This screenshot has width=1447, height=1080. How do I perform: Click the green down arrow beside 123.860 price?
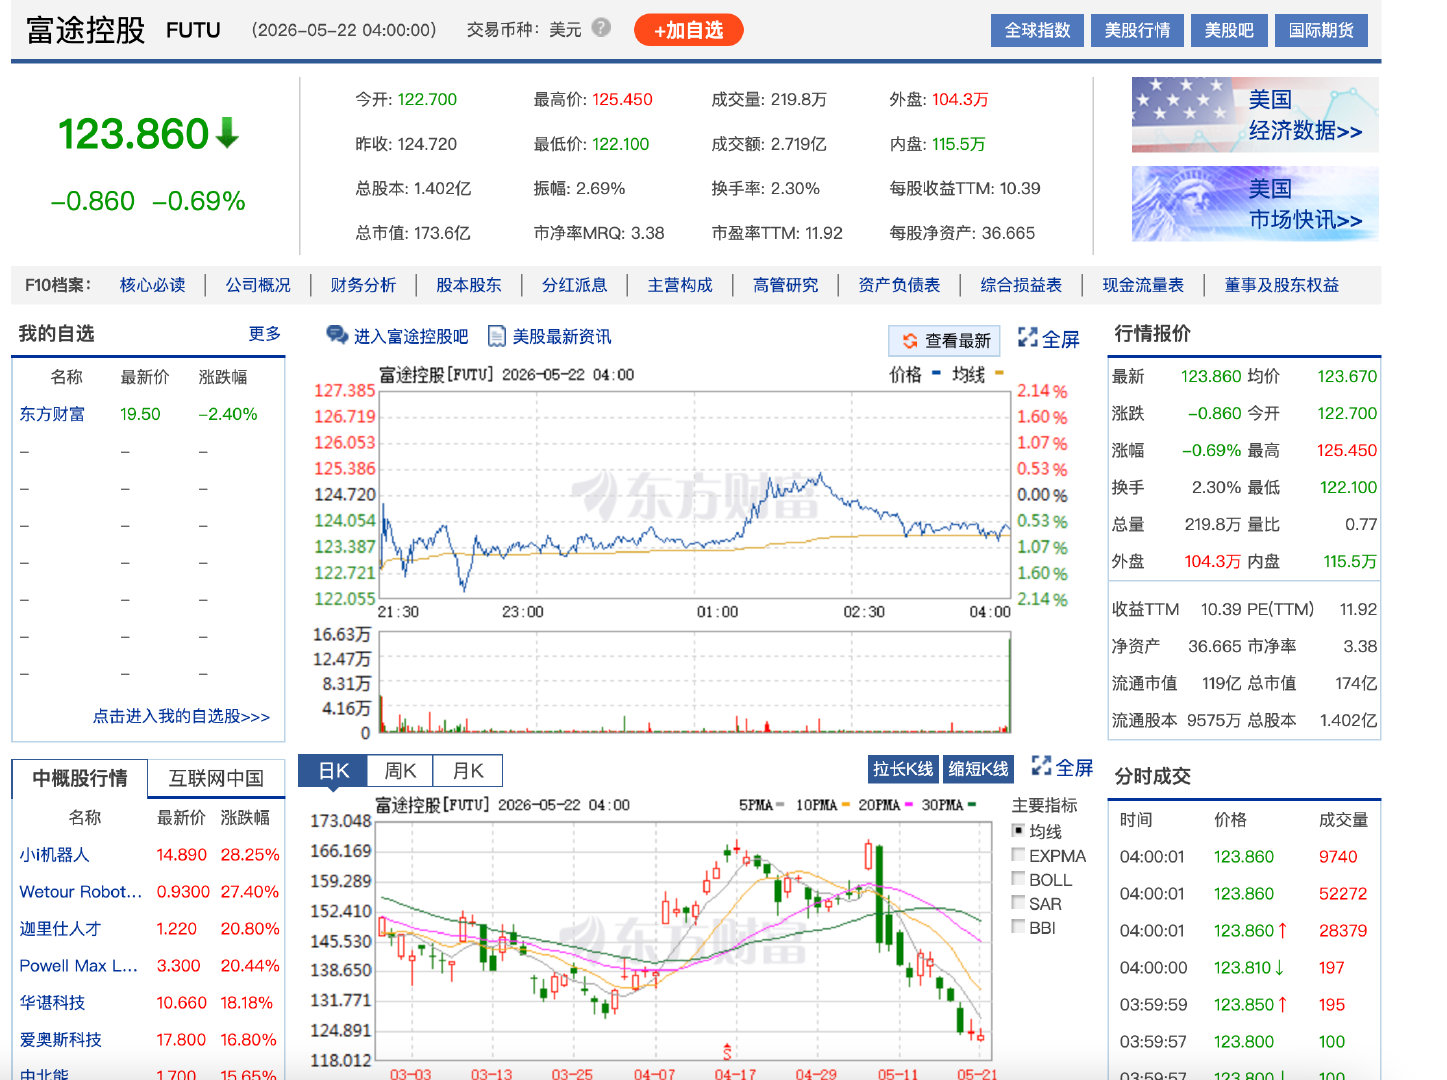tap(228, 132)
